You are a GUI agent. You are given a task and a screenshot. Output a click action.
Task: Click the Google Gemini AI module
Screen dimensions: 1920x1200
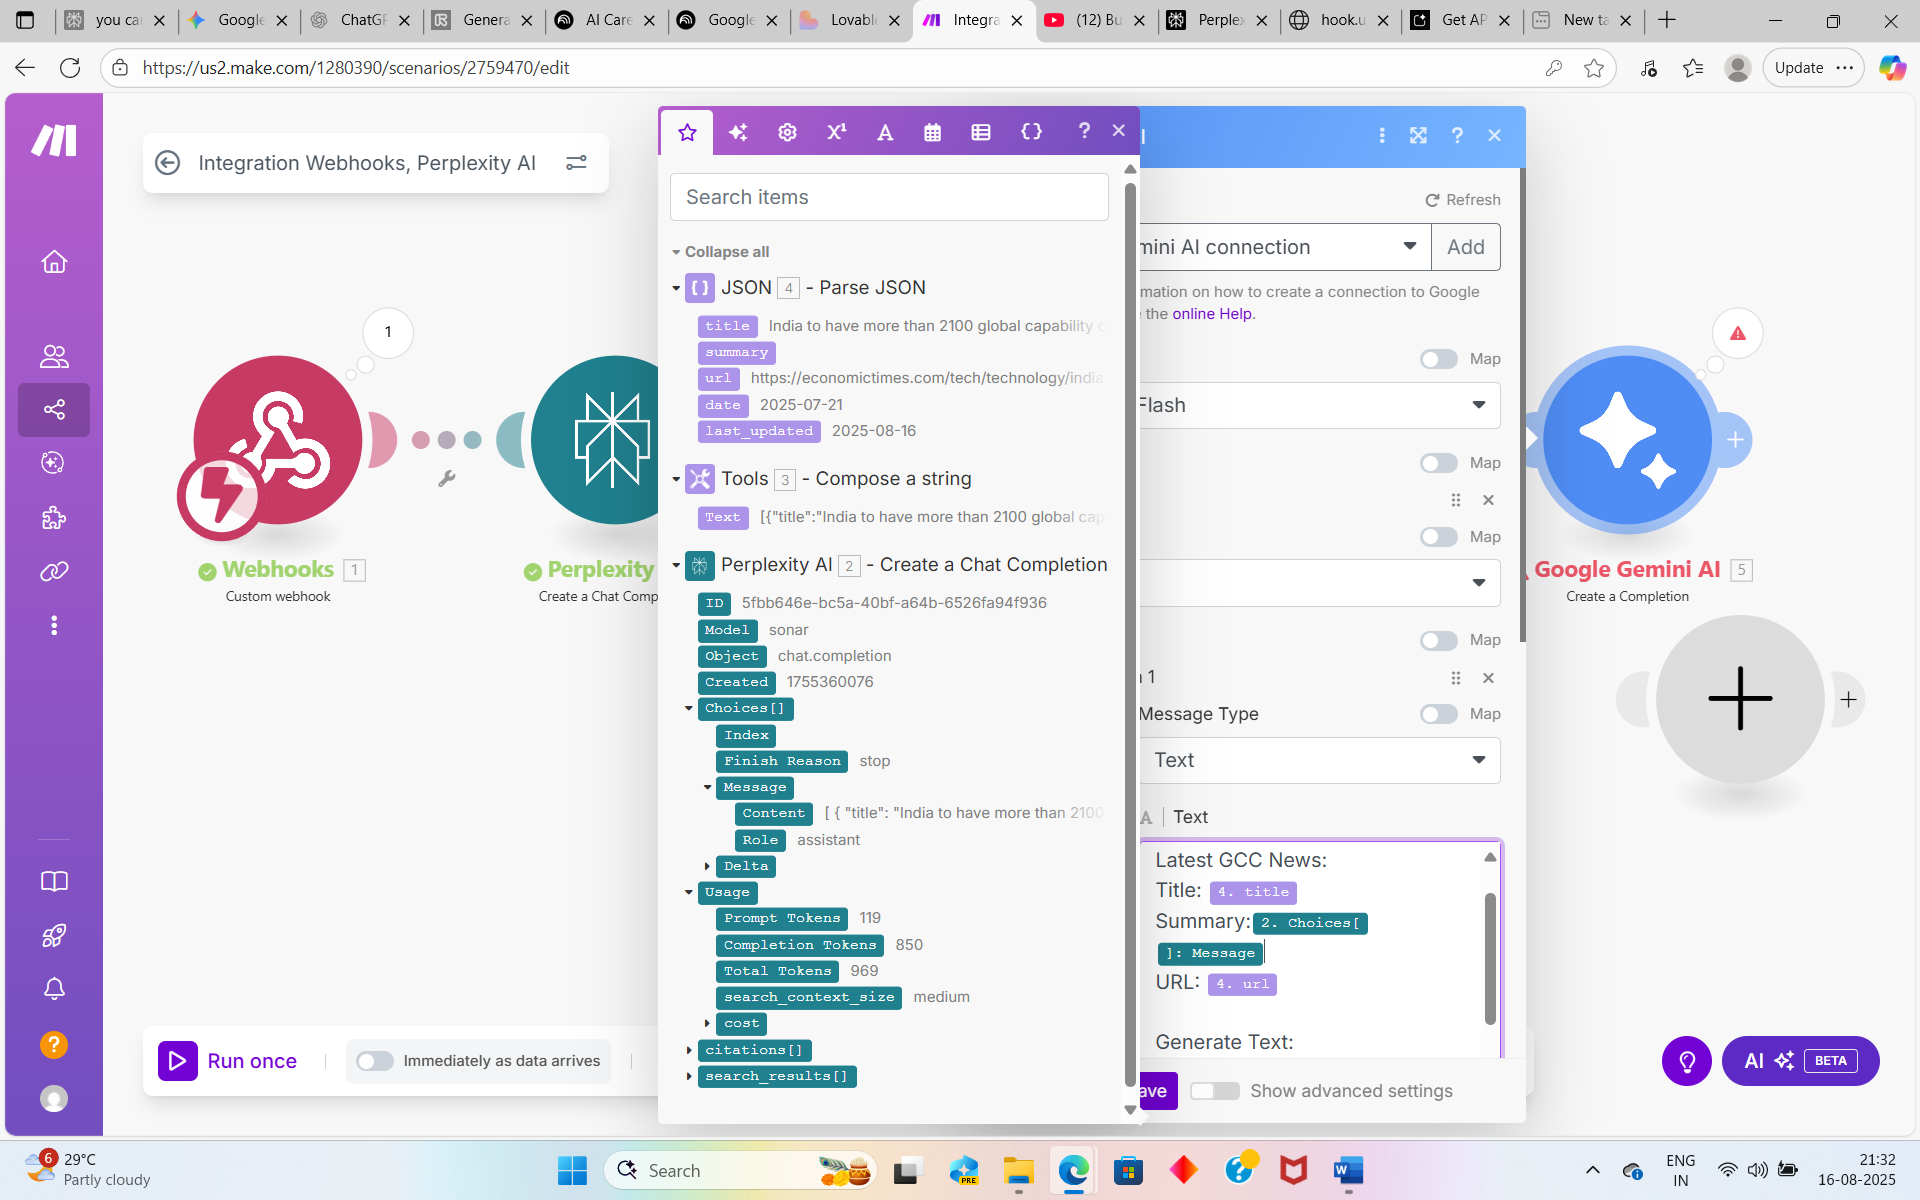[x=1627, y=440]
